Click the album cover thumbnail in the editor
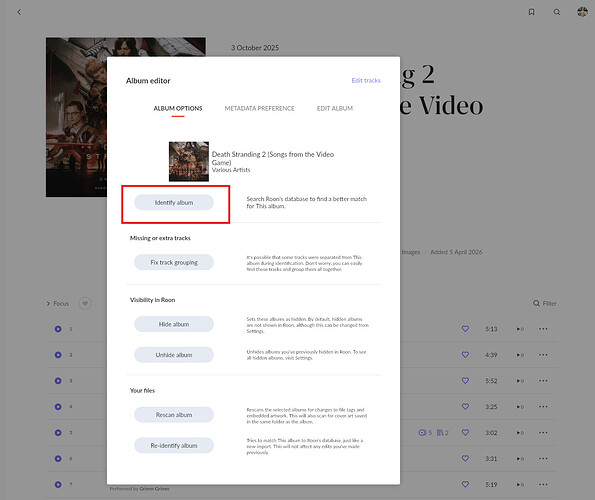Screen dimensions: 595x500 189,162
